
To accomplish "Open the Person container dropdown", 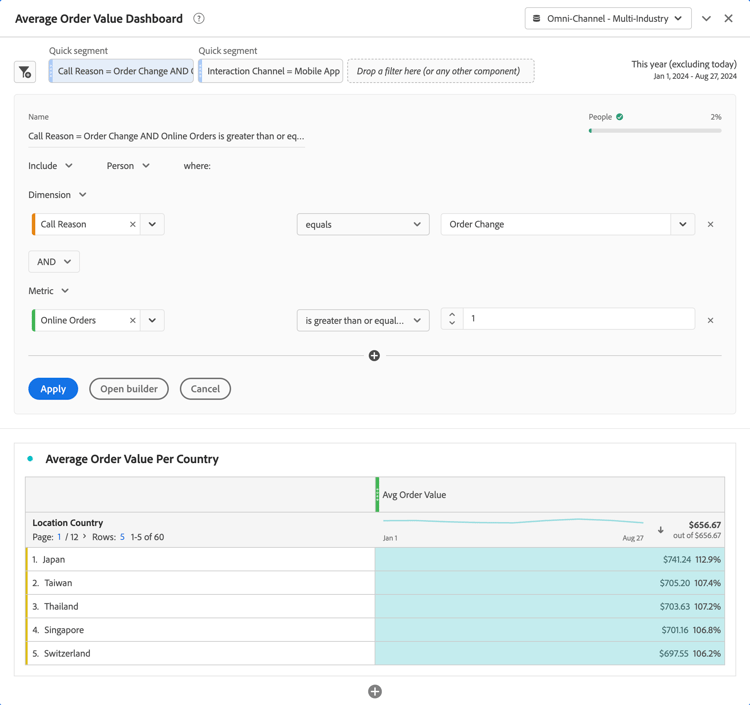I will pos(128,166).
